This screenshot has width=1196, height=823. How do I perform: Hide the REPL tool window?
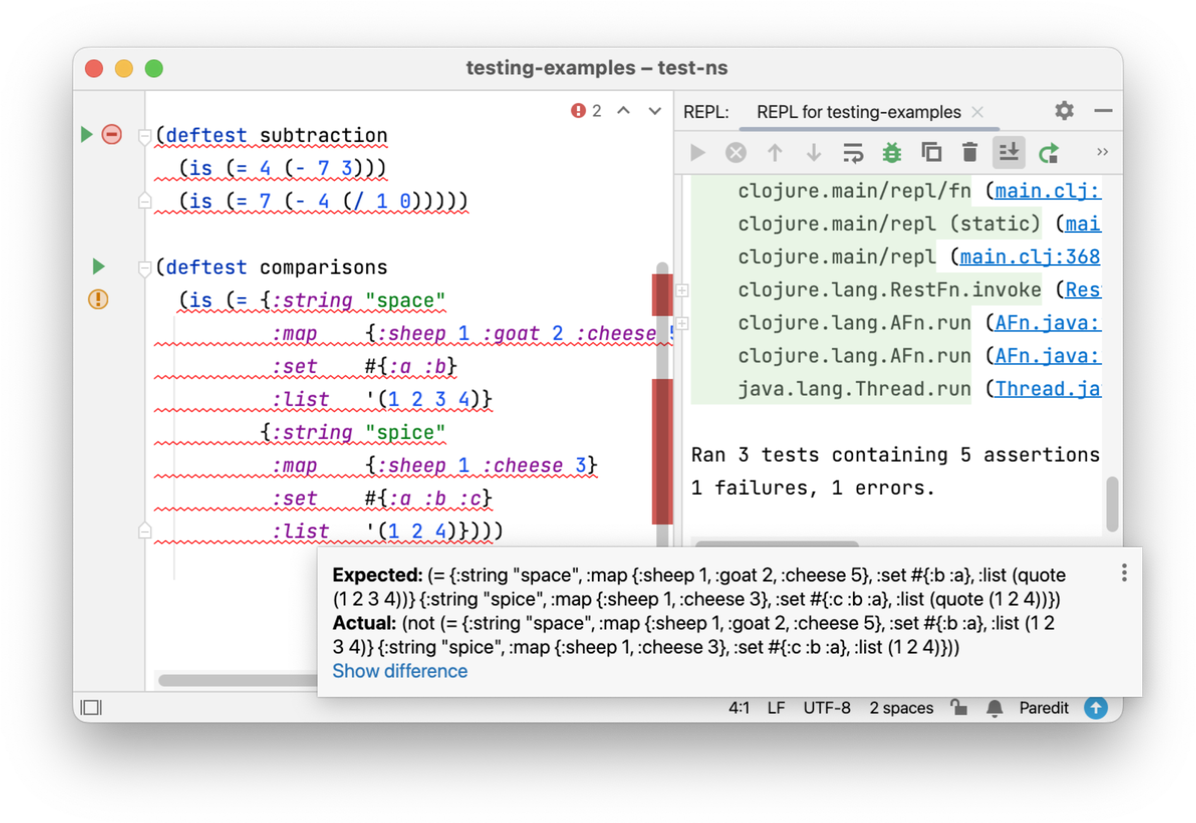coord(1103,111)
